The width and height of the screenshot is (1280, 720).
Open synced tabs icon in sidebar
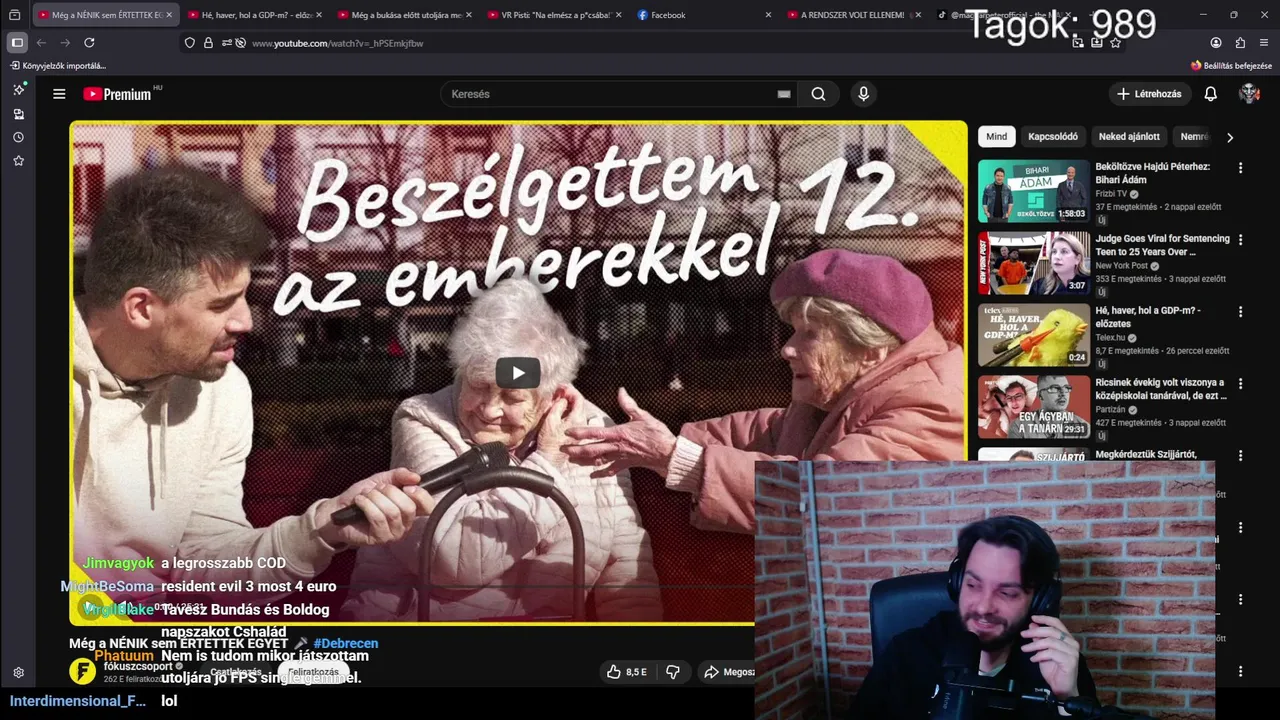tap(18, 114)
